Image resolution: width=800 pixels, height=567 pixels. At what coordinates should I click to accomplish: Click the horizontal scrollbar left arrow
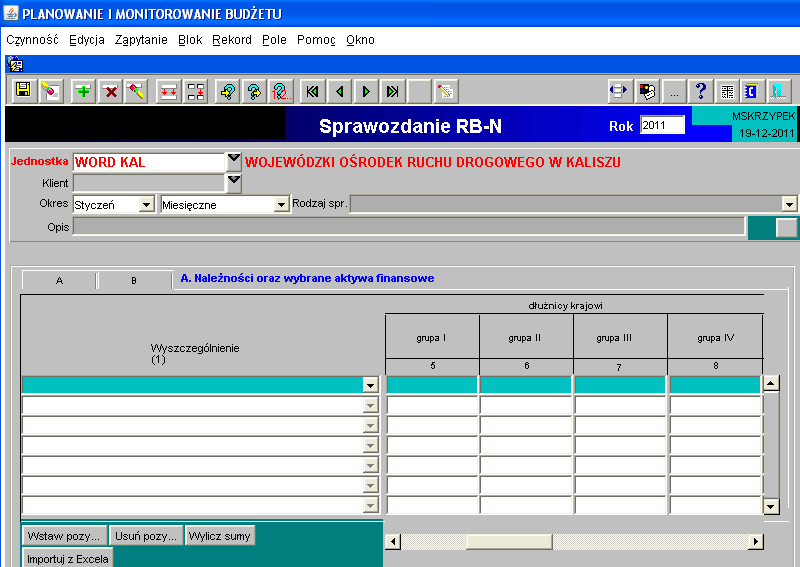pos(393,541)
